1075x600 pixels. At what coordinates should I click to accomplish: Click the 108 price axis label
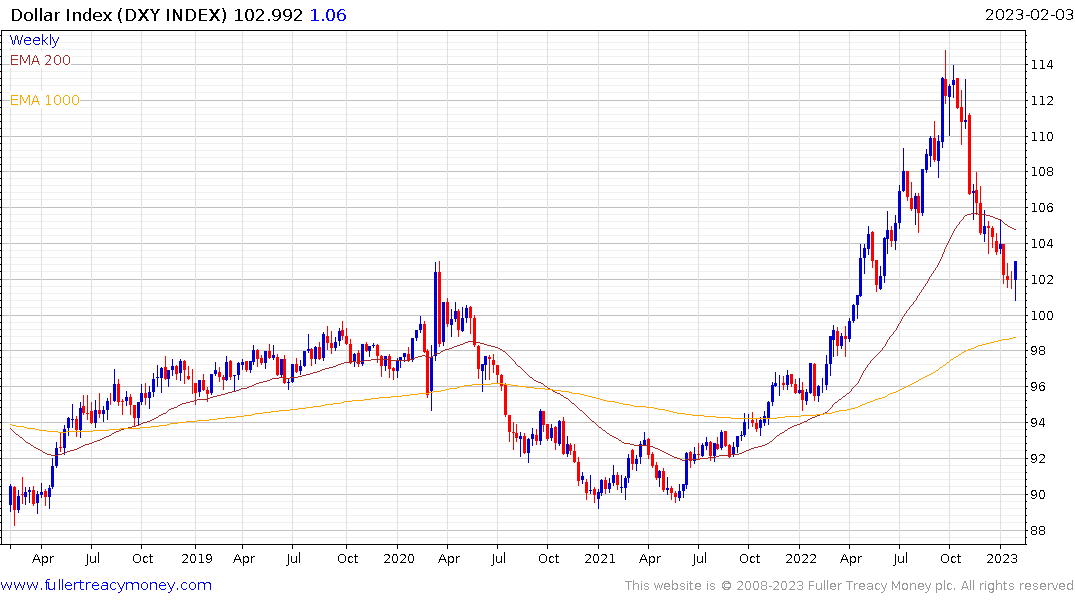click(1042, 171)
